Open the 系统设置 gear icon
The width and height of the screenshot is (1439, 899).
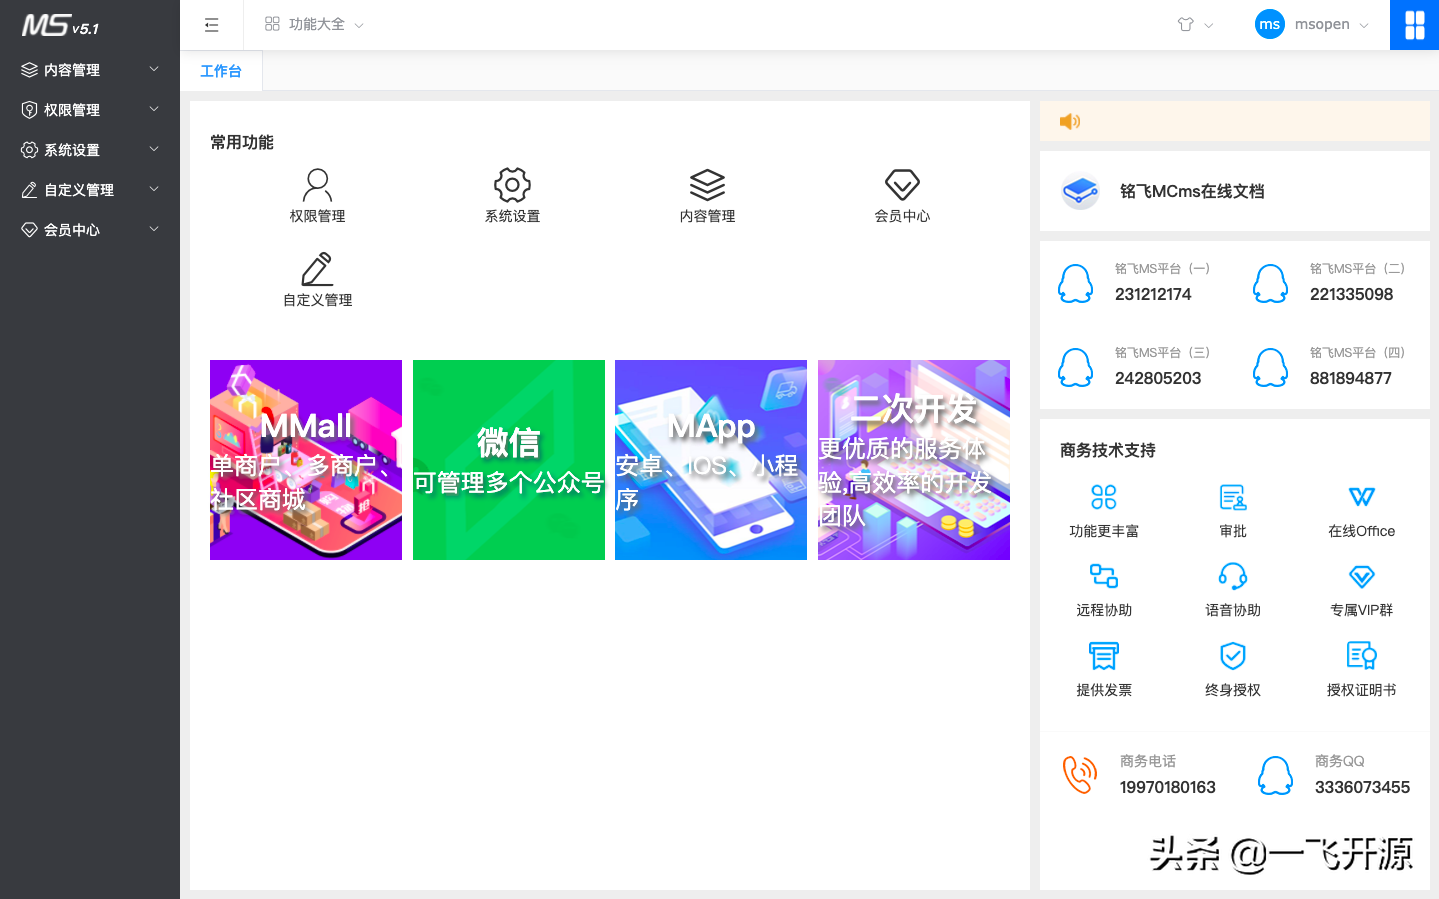[511, 184]
